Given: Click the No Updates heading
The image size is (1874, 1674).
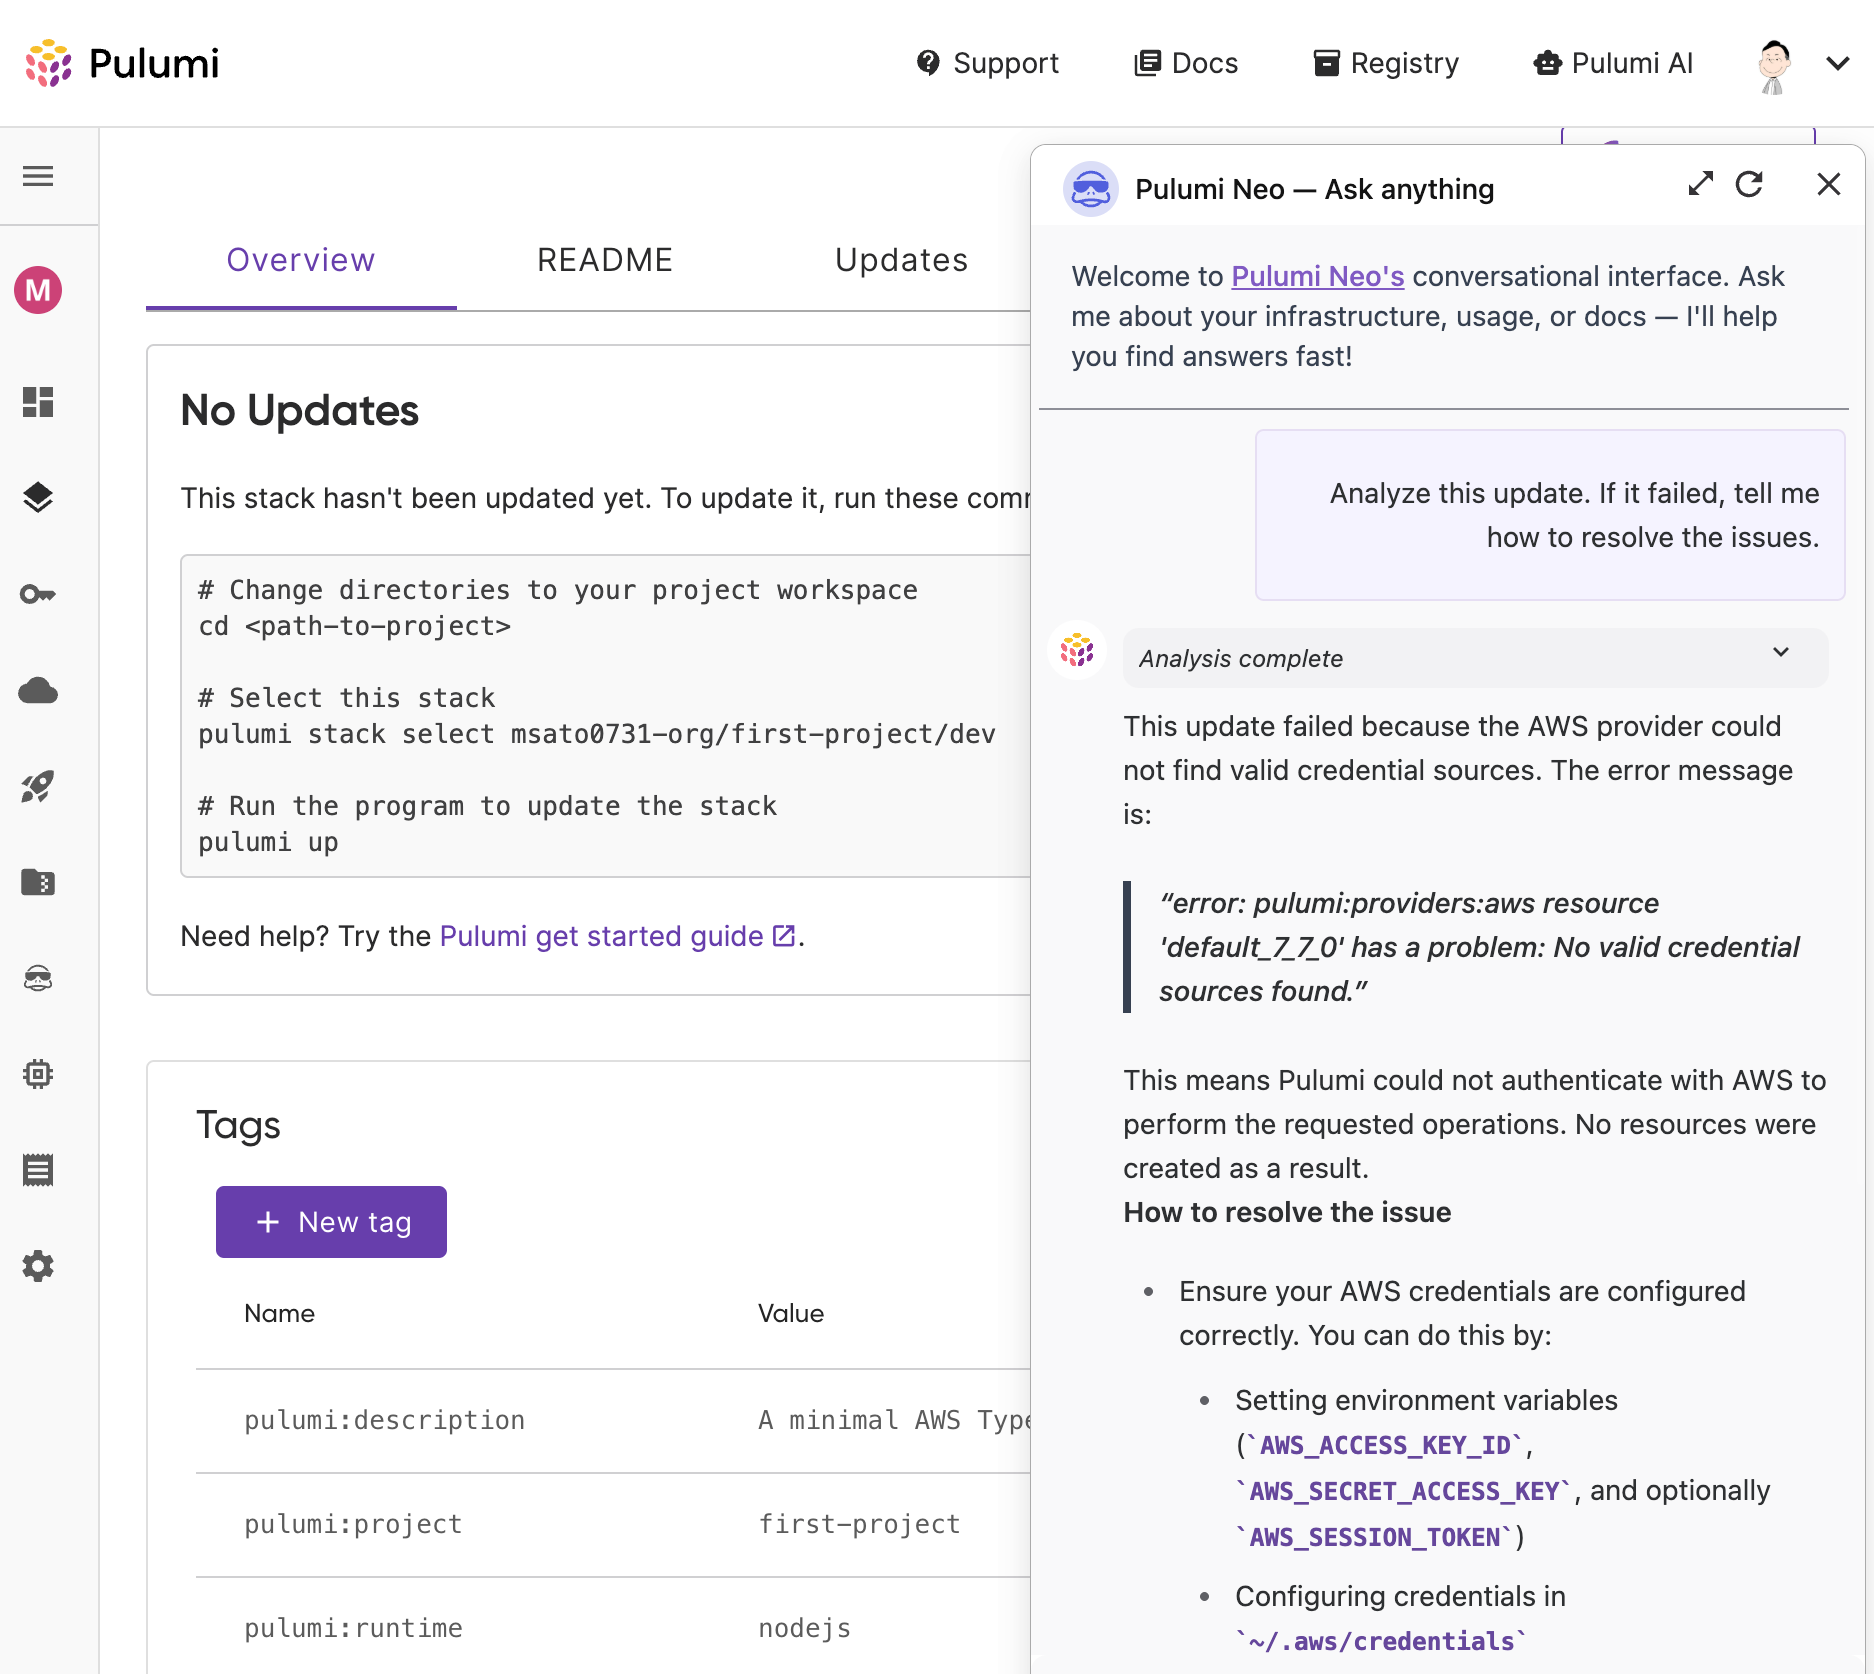Looking at the screenshot, I should click(x=299, y=410).
